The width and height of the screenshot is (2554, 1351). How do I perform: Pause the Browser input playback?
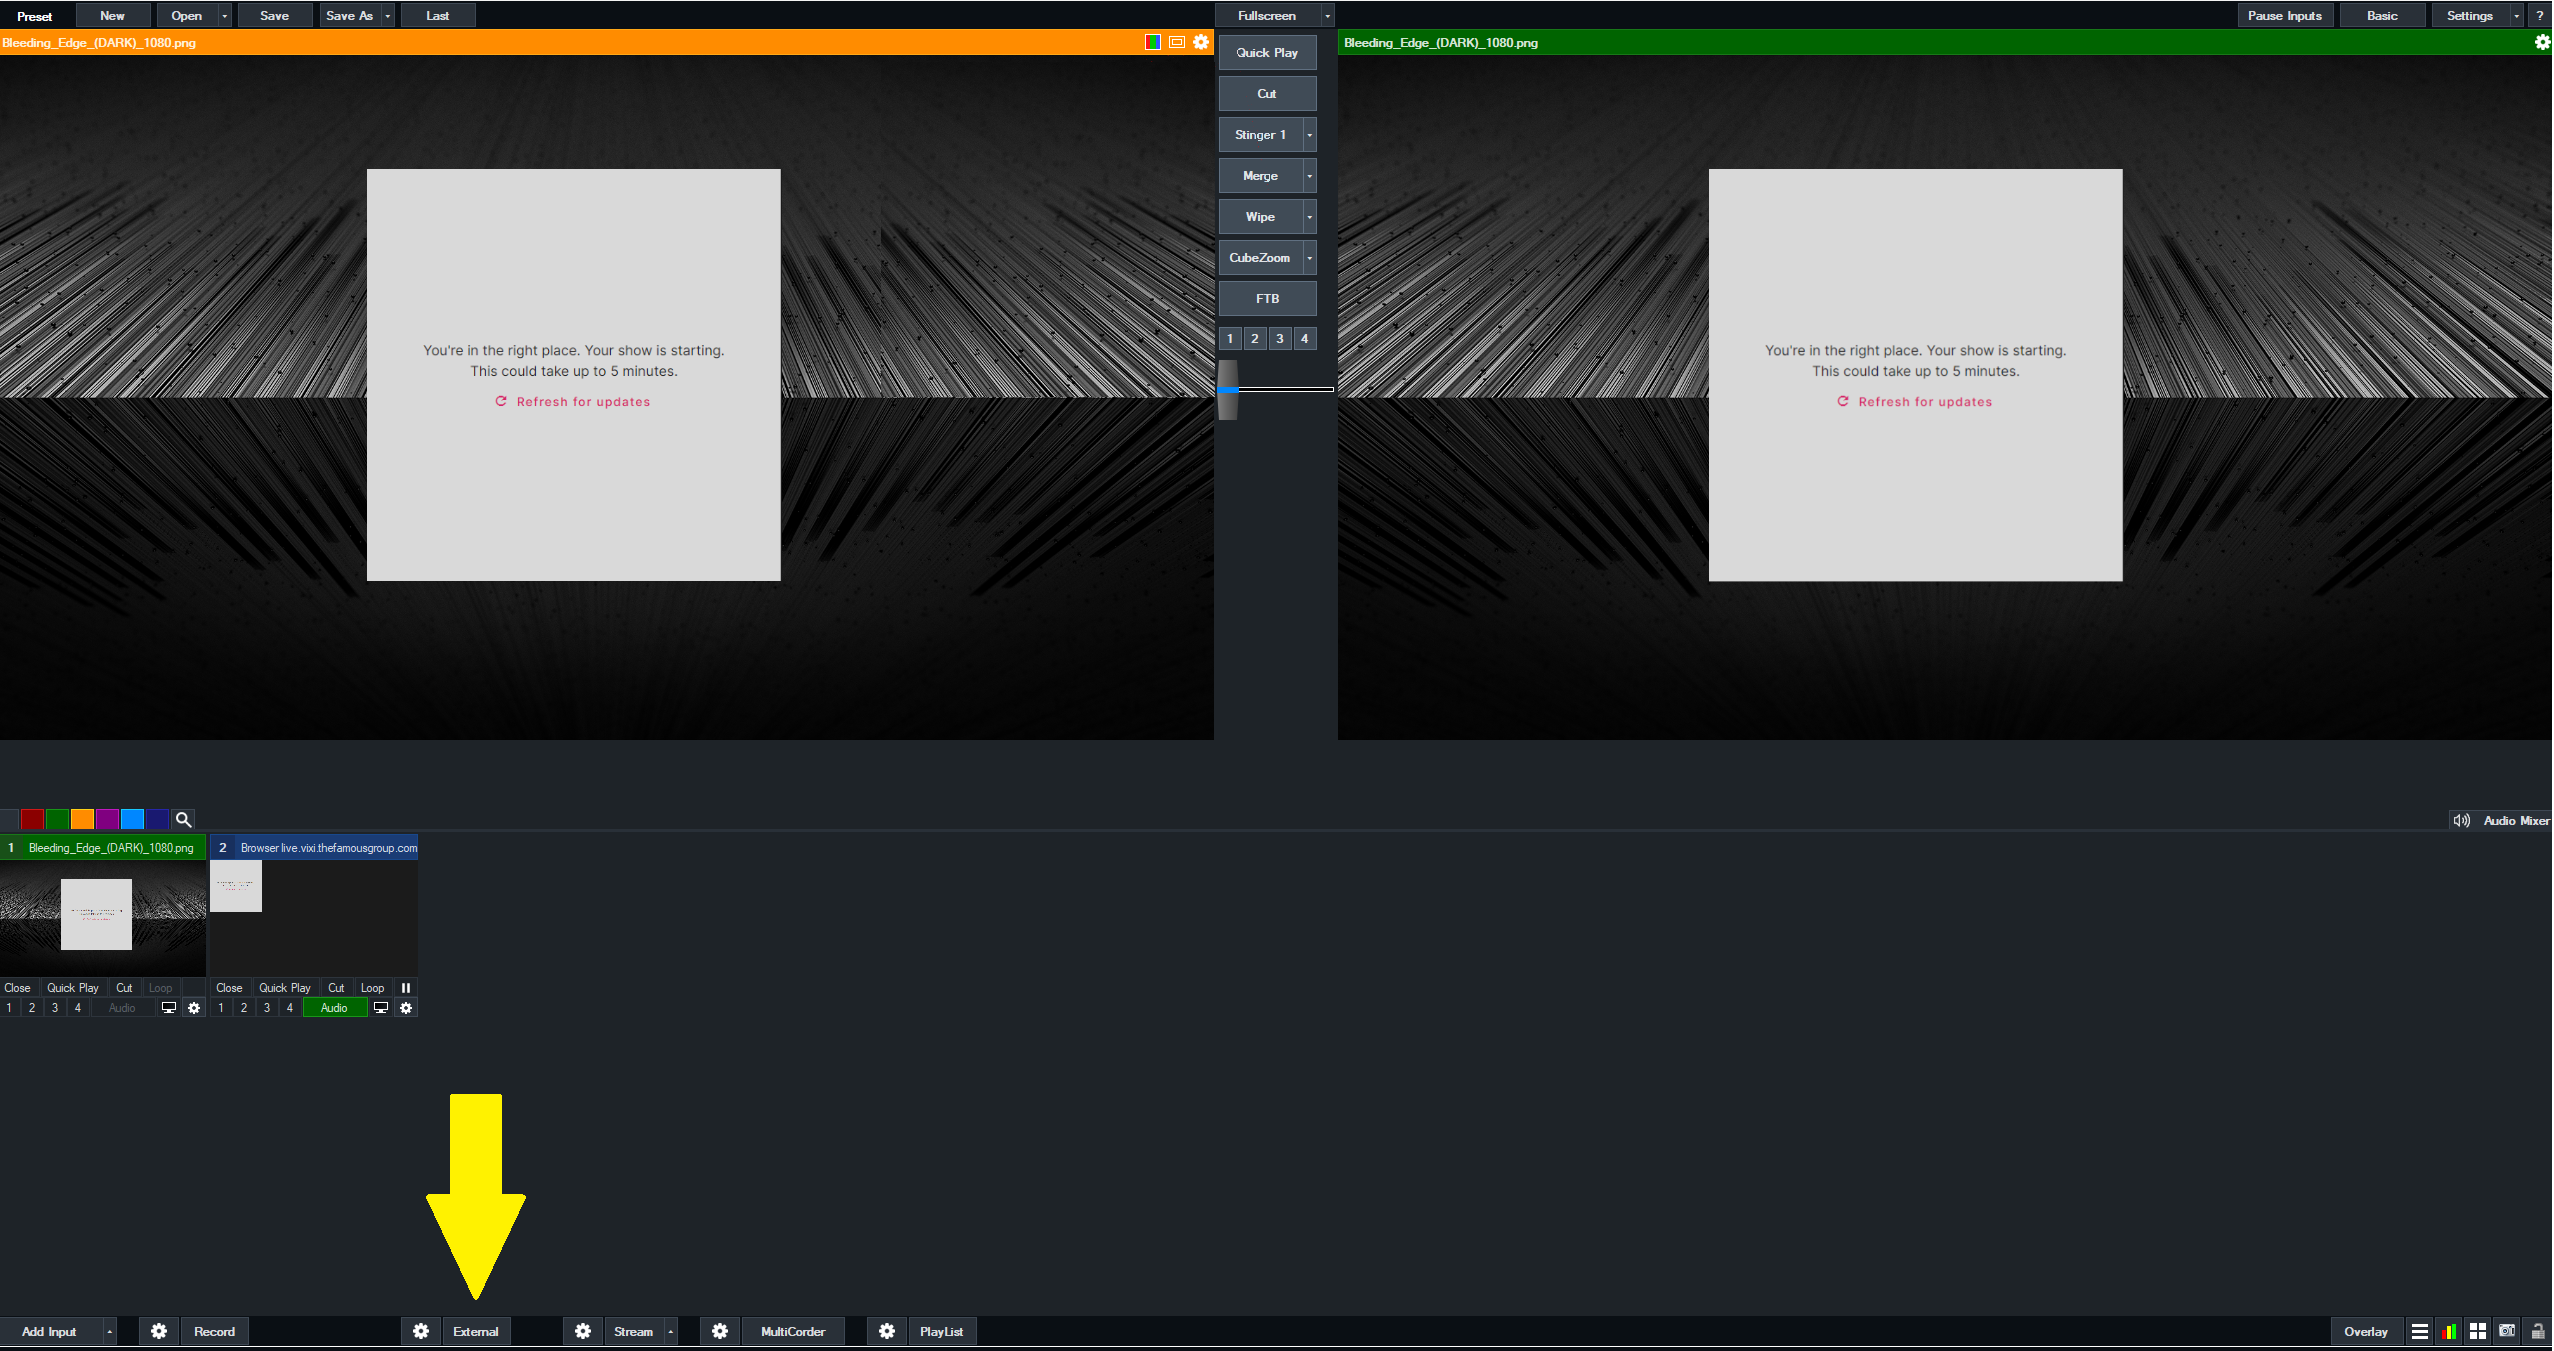tap(406, 988)
